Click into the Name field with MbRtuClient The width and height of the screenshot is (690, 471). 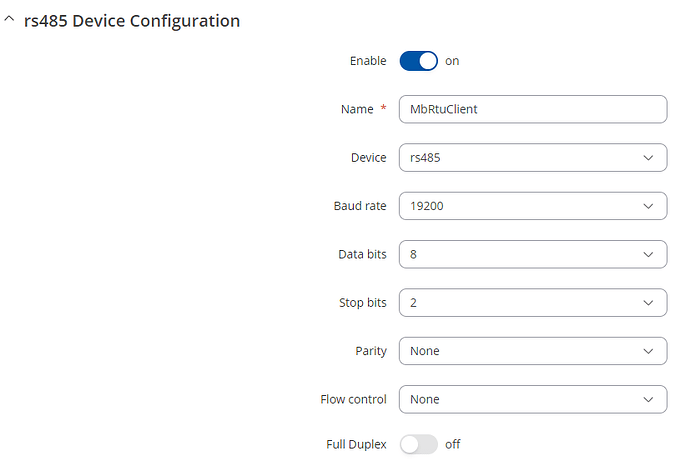coord(533,109)
